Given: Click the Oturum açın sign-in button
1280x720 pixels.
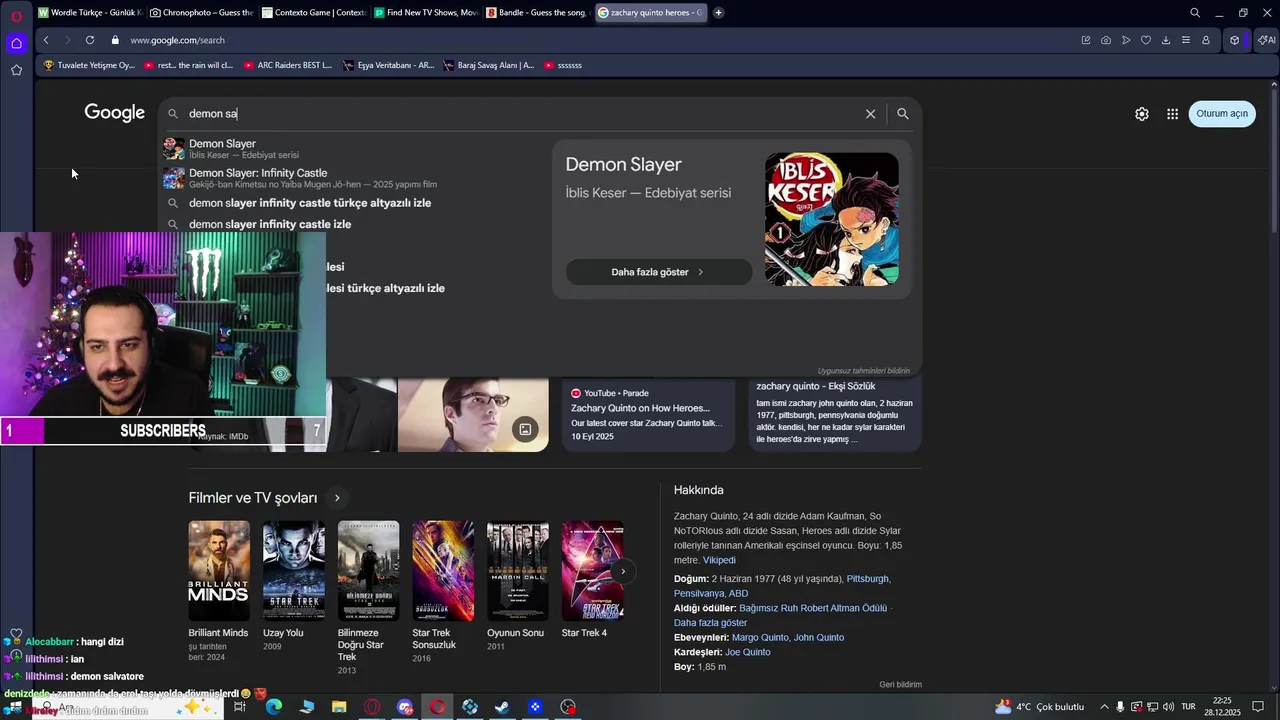Looking at the screenshot, I should click(1222, 114).
